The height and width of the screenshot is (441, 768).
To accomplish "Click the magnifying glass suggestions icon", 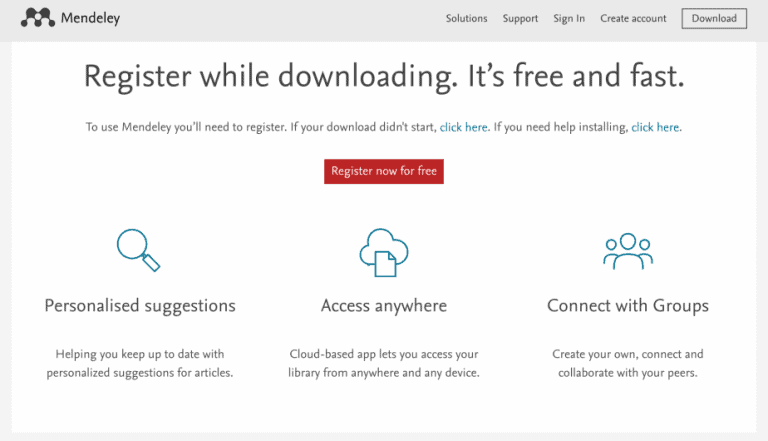I will coord(139,250).
